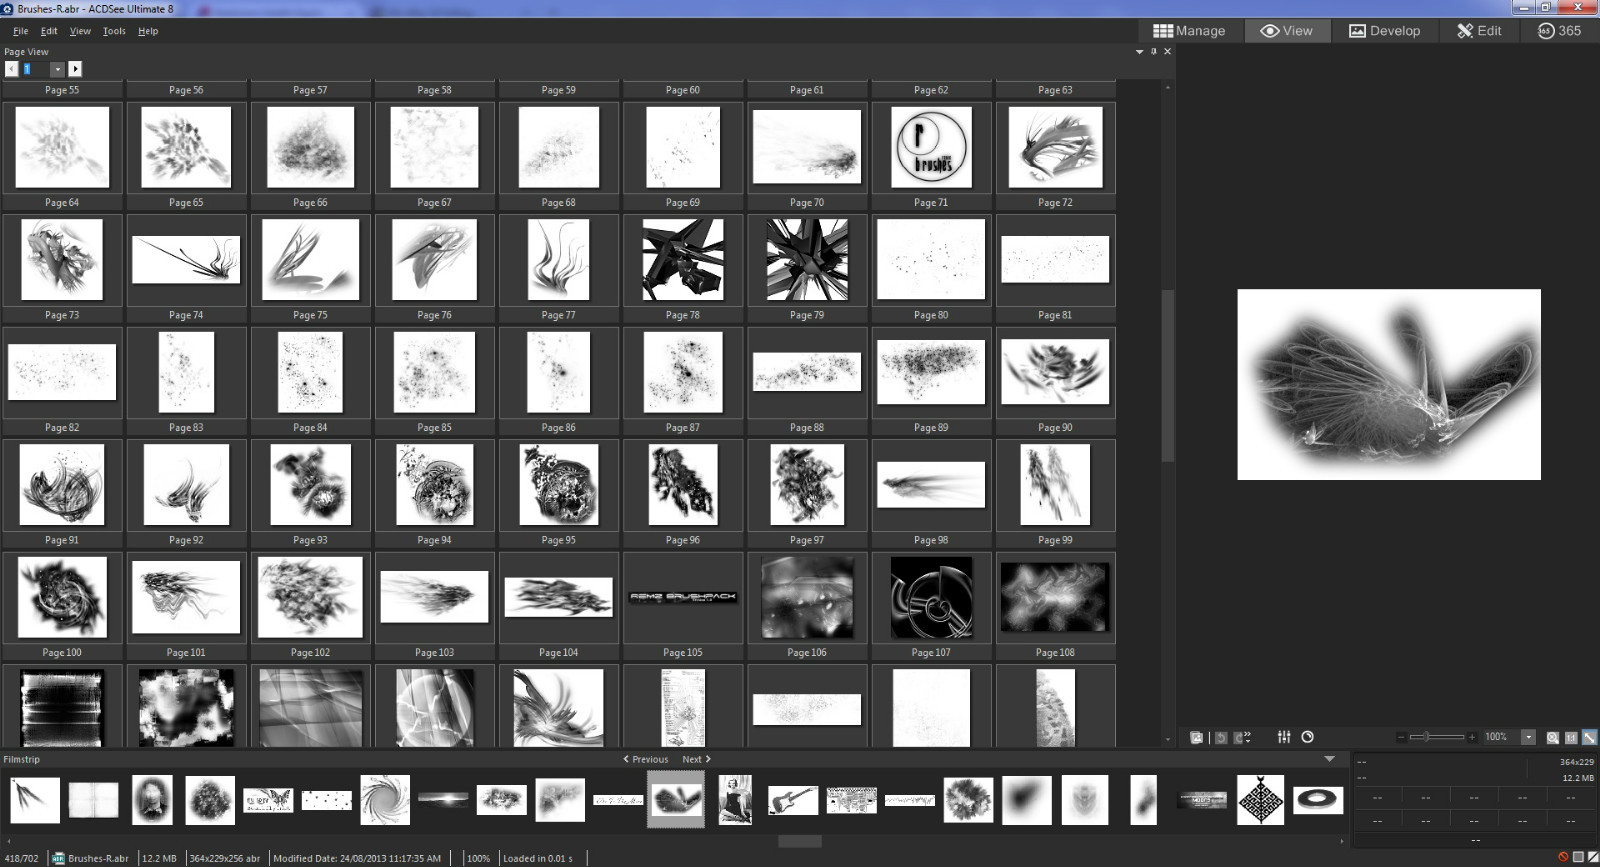This screenshot has height=867, width=1600.
Task: Click the filmstrip horizontal scrollbar
Action: coord(800,841)
